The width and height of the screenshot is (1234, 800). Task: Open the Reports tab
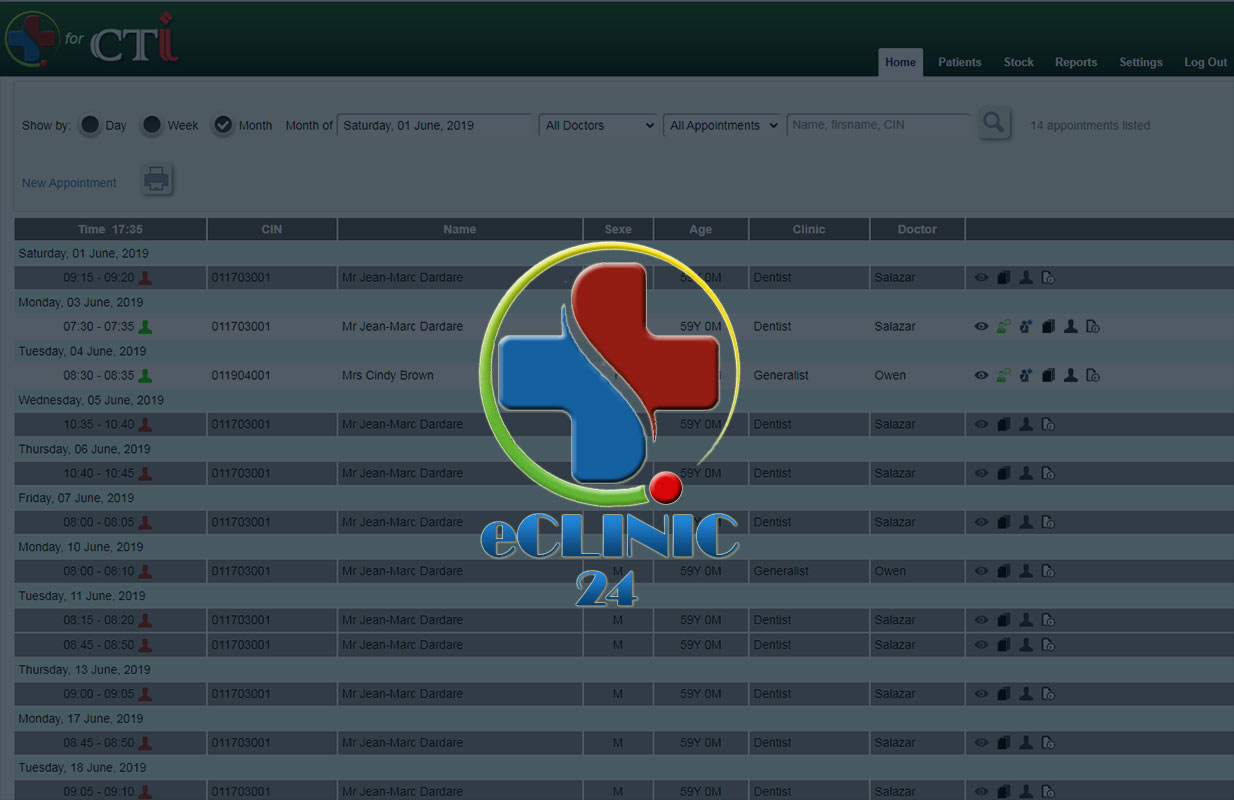pyautogui.click(x=1076, y=62)
